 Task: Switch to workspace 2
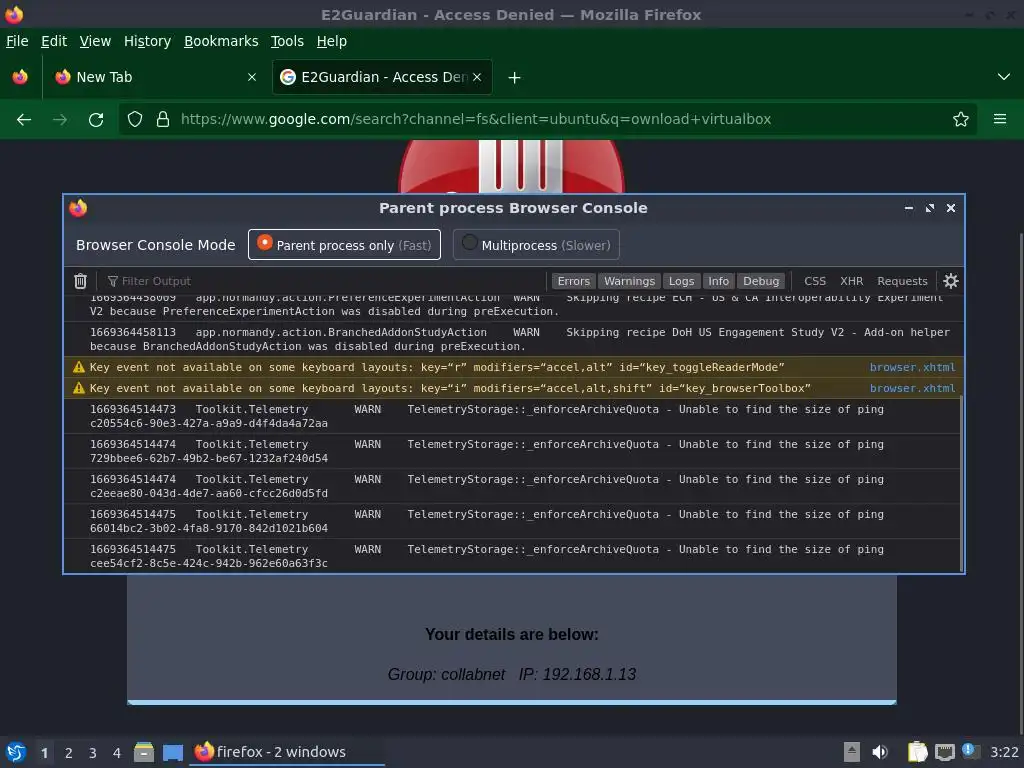tap(69, 753)
